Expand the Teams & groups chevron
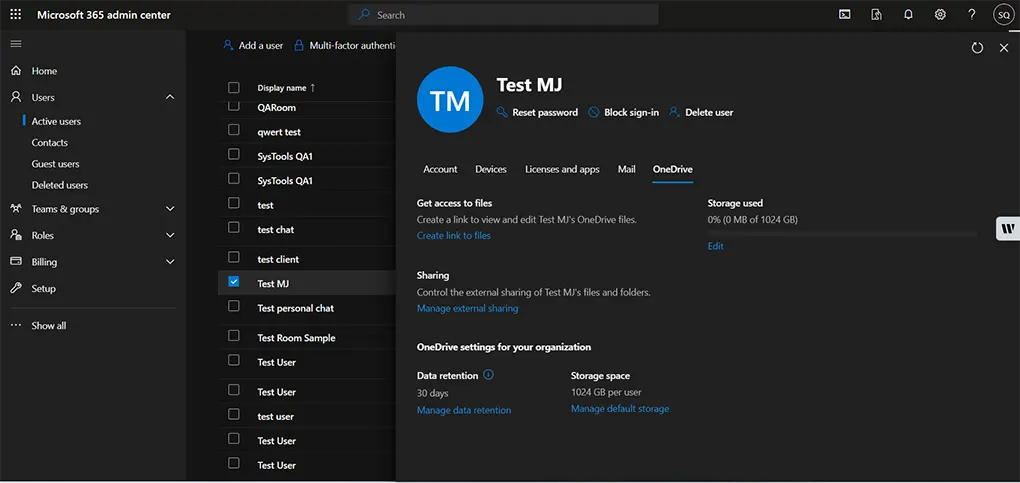Image resolution: width=1020 pixels, height=483 pixels. click(x=170, y=209)
